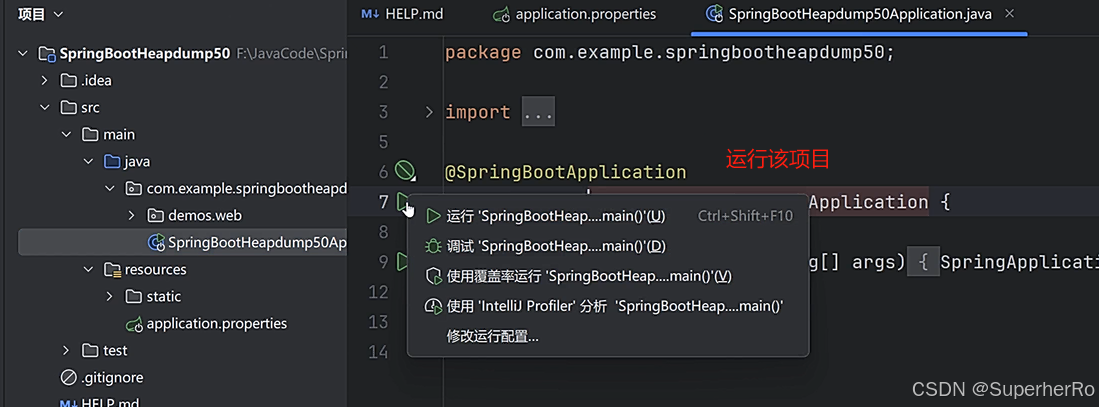The height and width of the screenshot is (407, 1099).
Task: Select the main folder icon
Action: pos(90,134)
